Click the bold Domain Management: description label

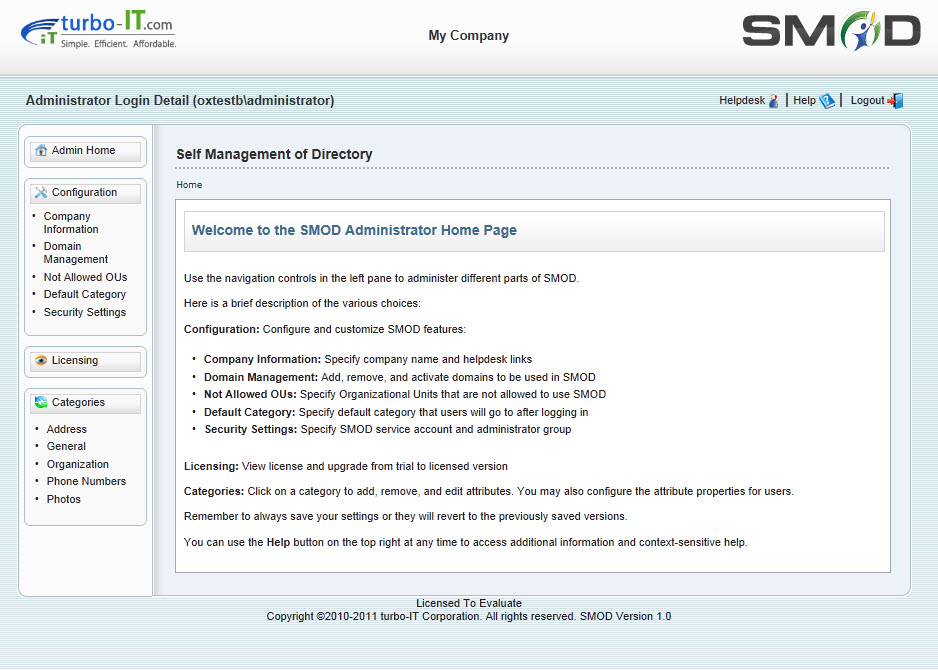[x=261, y=377]
